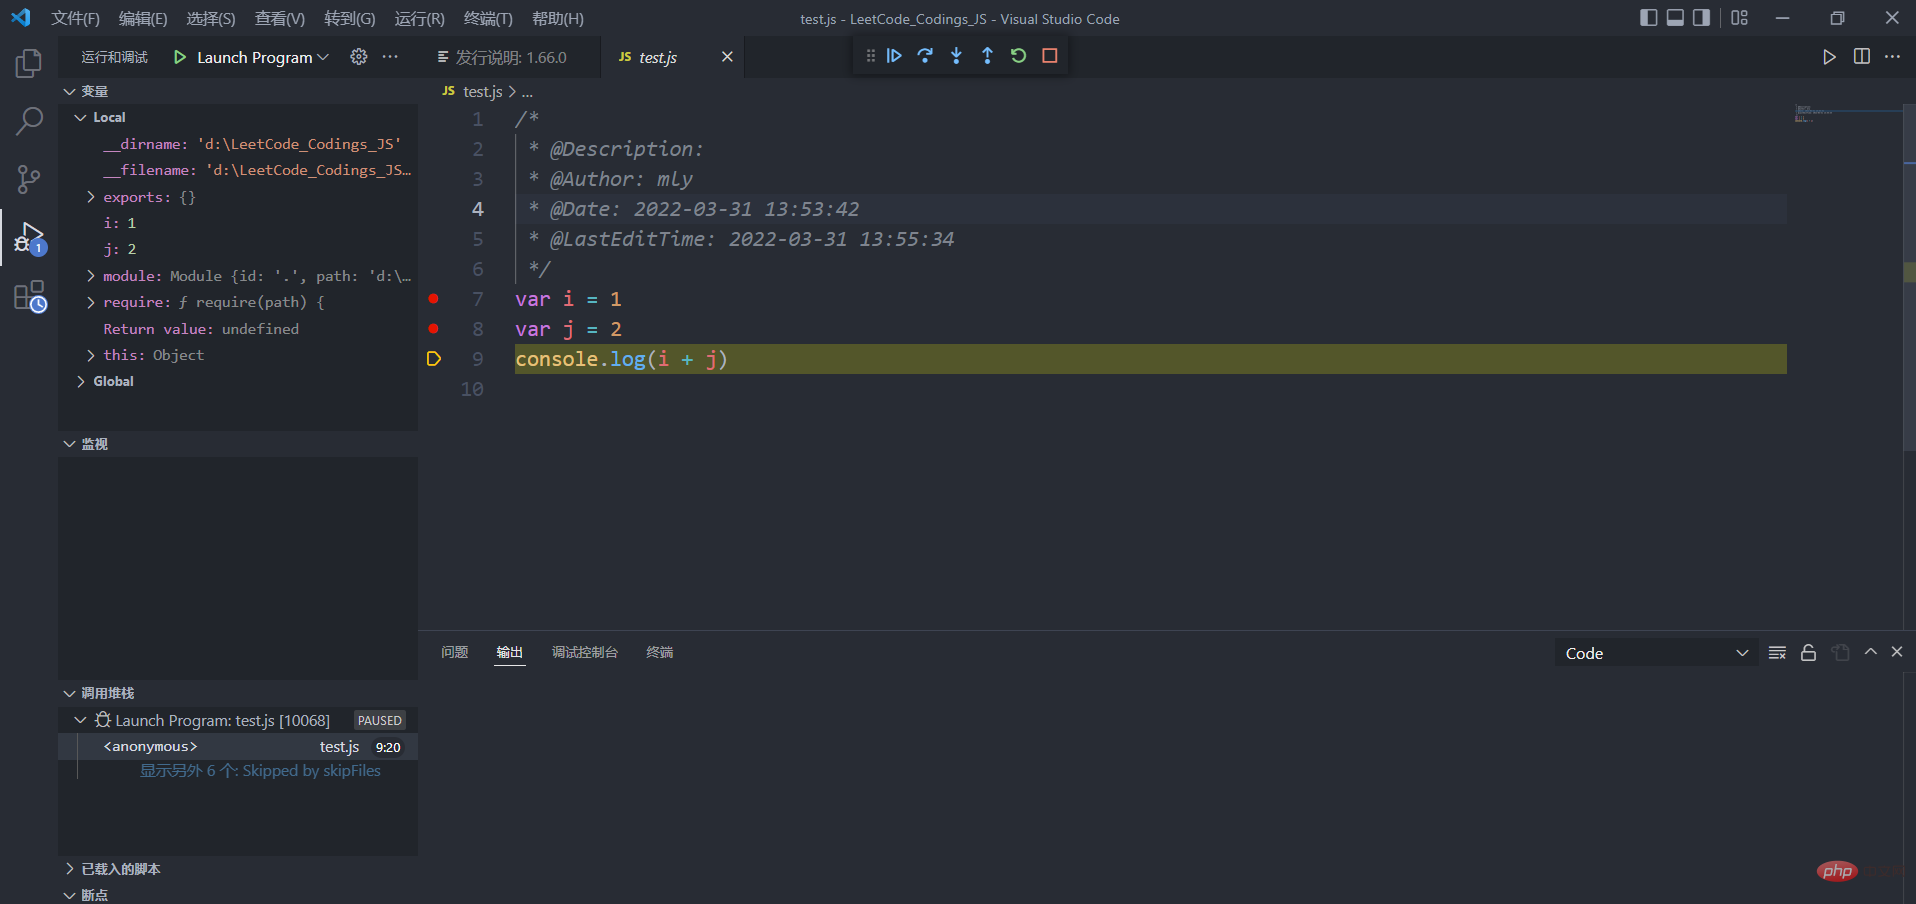Click the editor minimap preview

[1812, 114]
